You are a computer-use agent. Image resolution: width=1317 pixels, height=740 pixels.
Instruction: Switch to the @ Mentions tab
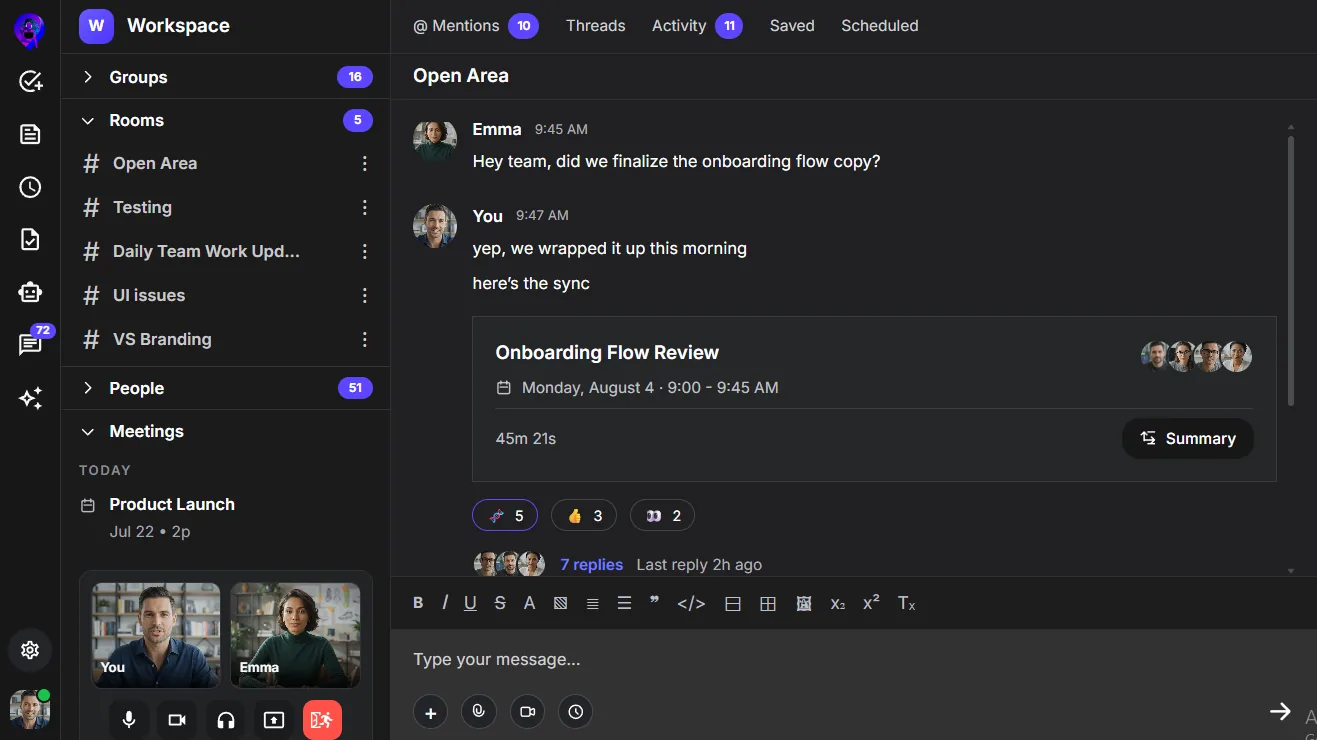click(476, 26)
